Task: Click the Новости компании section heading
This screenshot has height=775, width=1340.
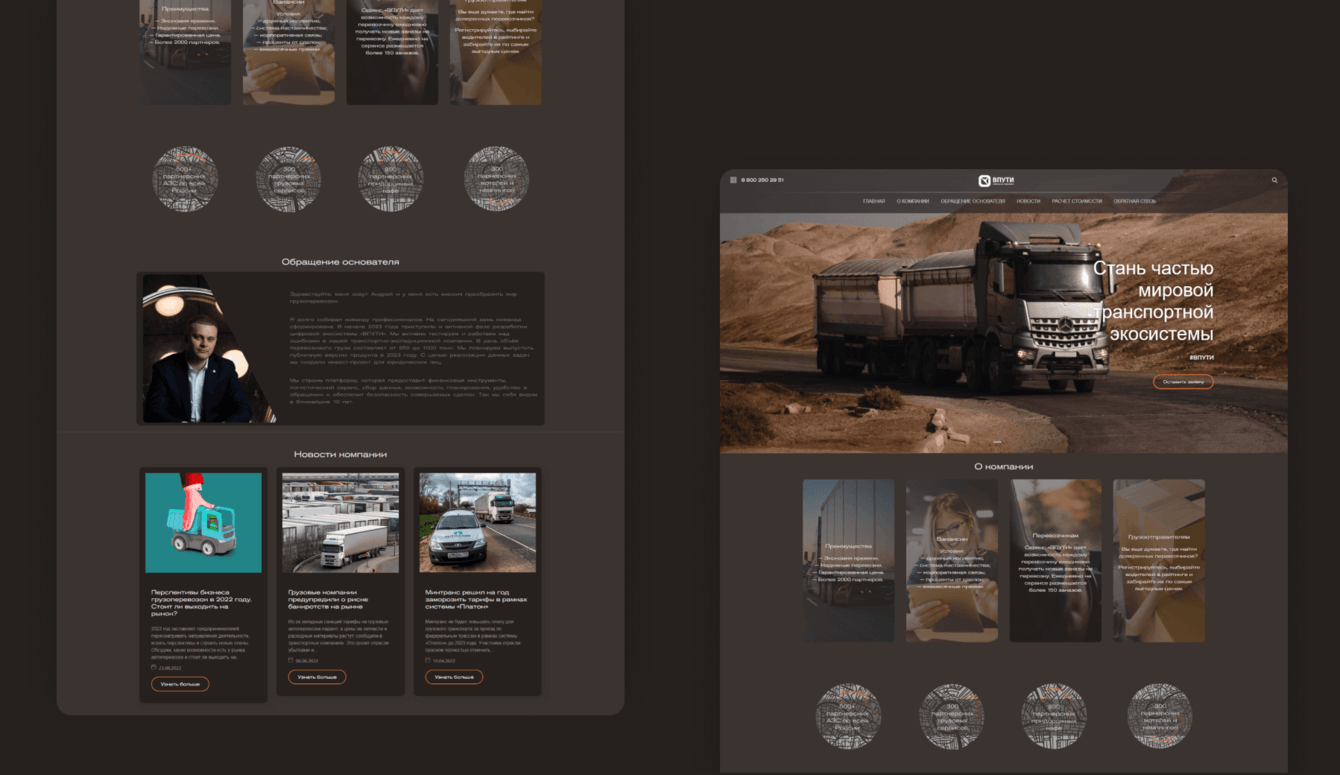Action: tap(340, 454)
